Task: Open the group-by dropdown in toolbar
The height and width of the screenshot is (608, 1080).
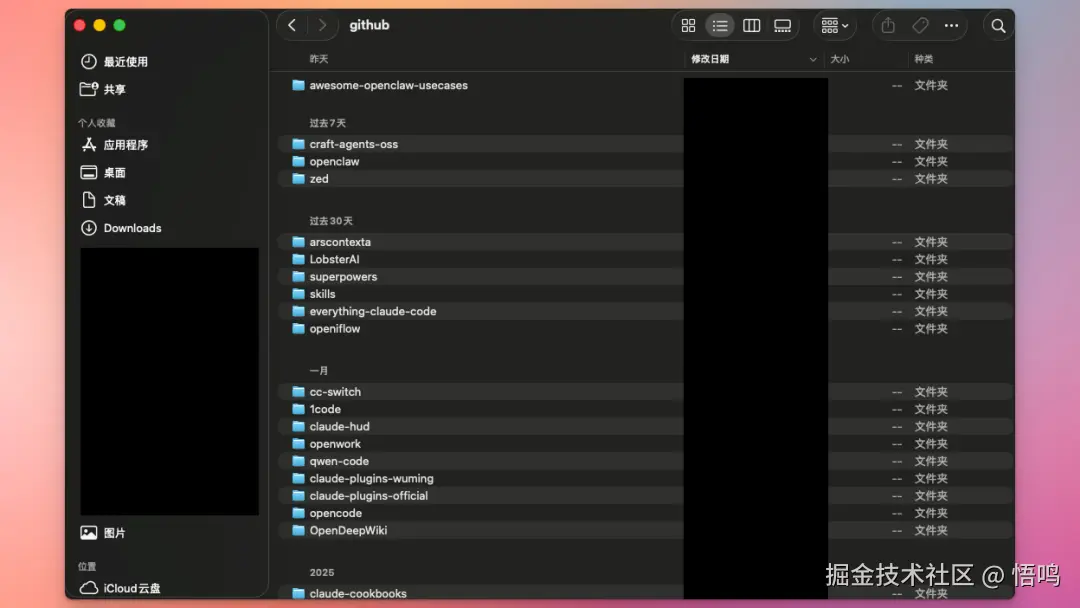Action: tap(835, 26)
